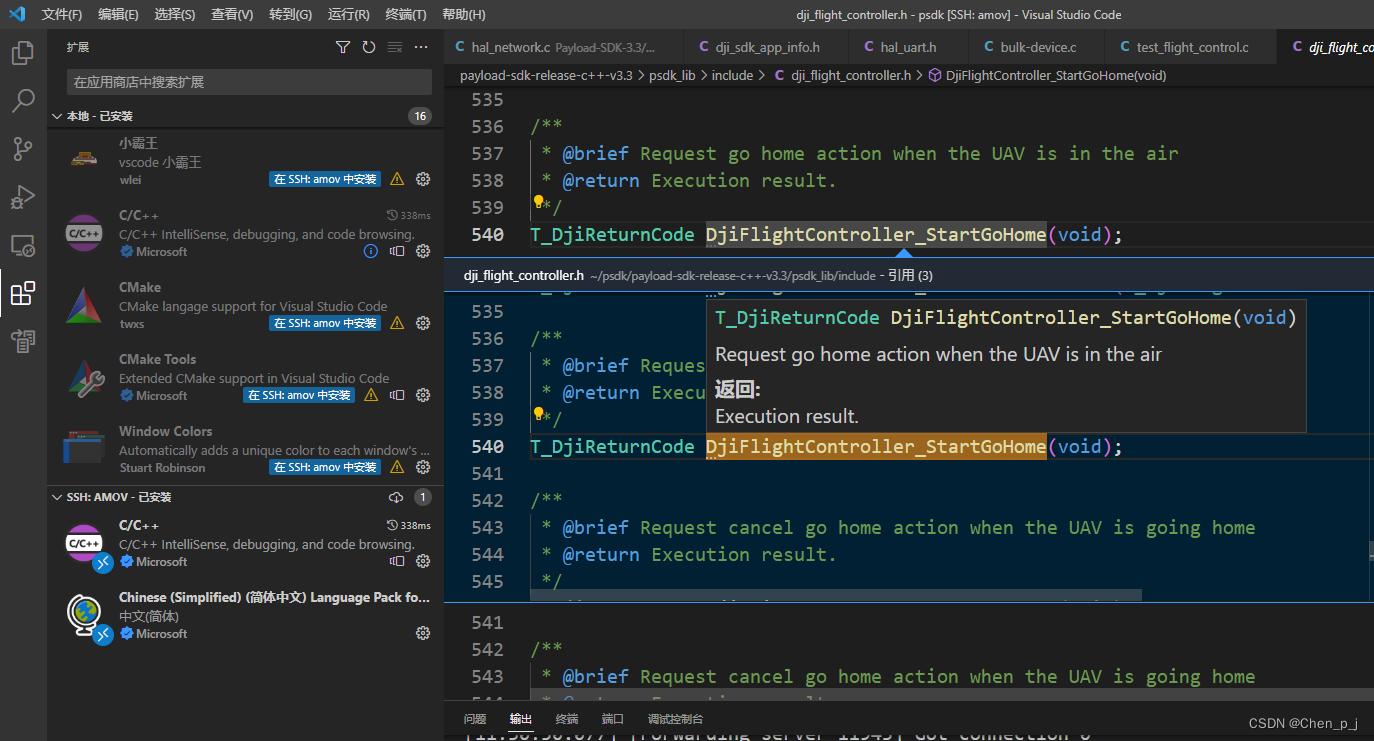The height and width of the screenshot is (741, 1374).
Task: Open the activity bar icon below Extensions
Action: coord(22,341)
